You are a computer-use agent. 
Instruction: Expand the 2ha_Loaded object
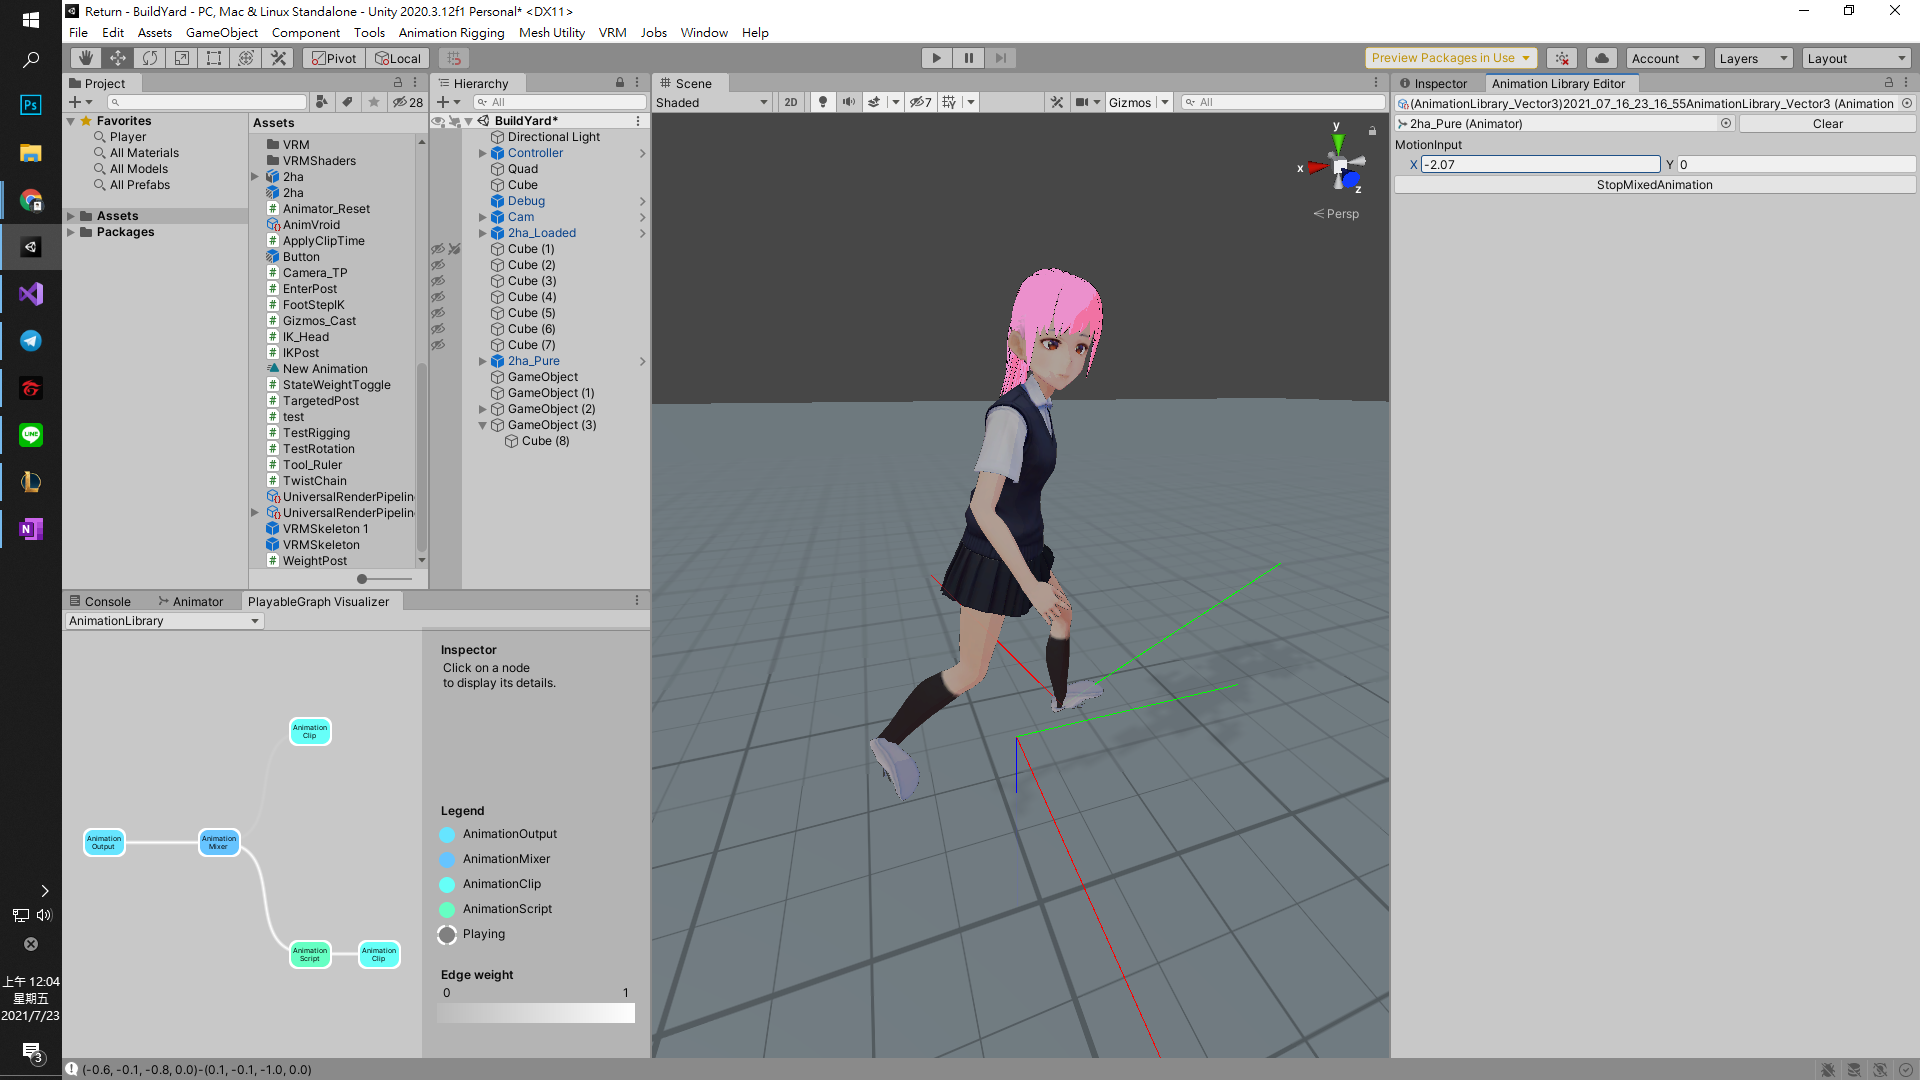pyautogui.click(x=482, y=233)
